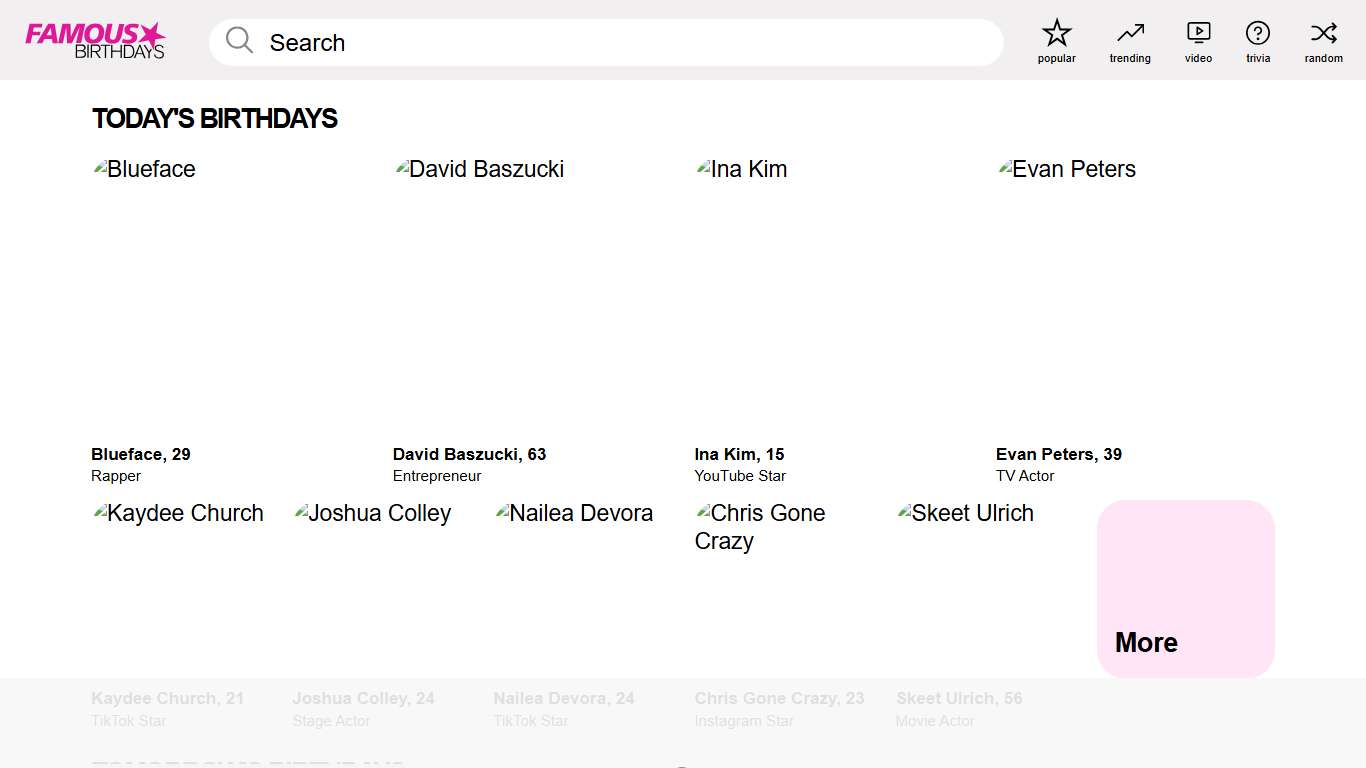The image size is (1366, 768).
Task: Open the Blueface, 29 name link
Action: 140,454
